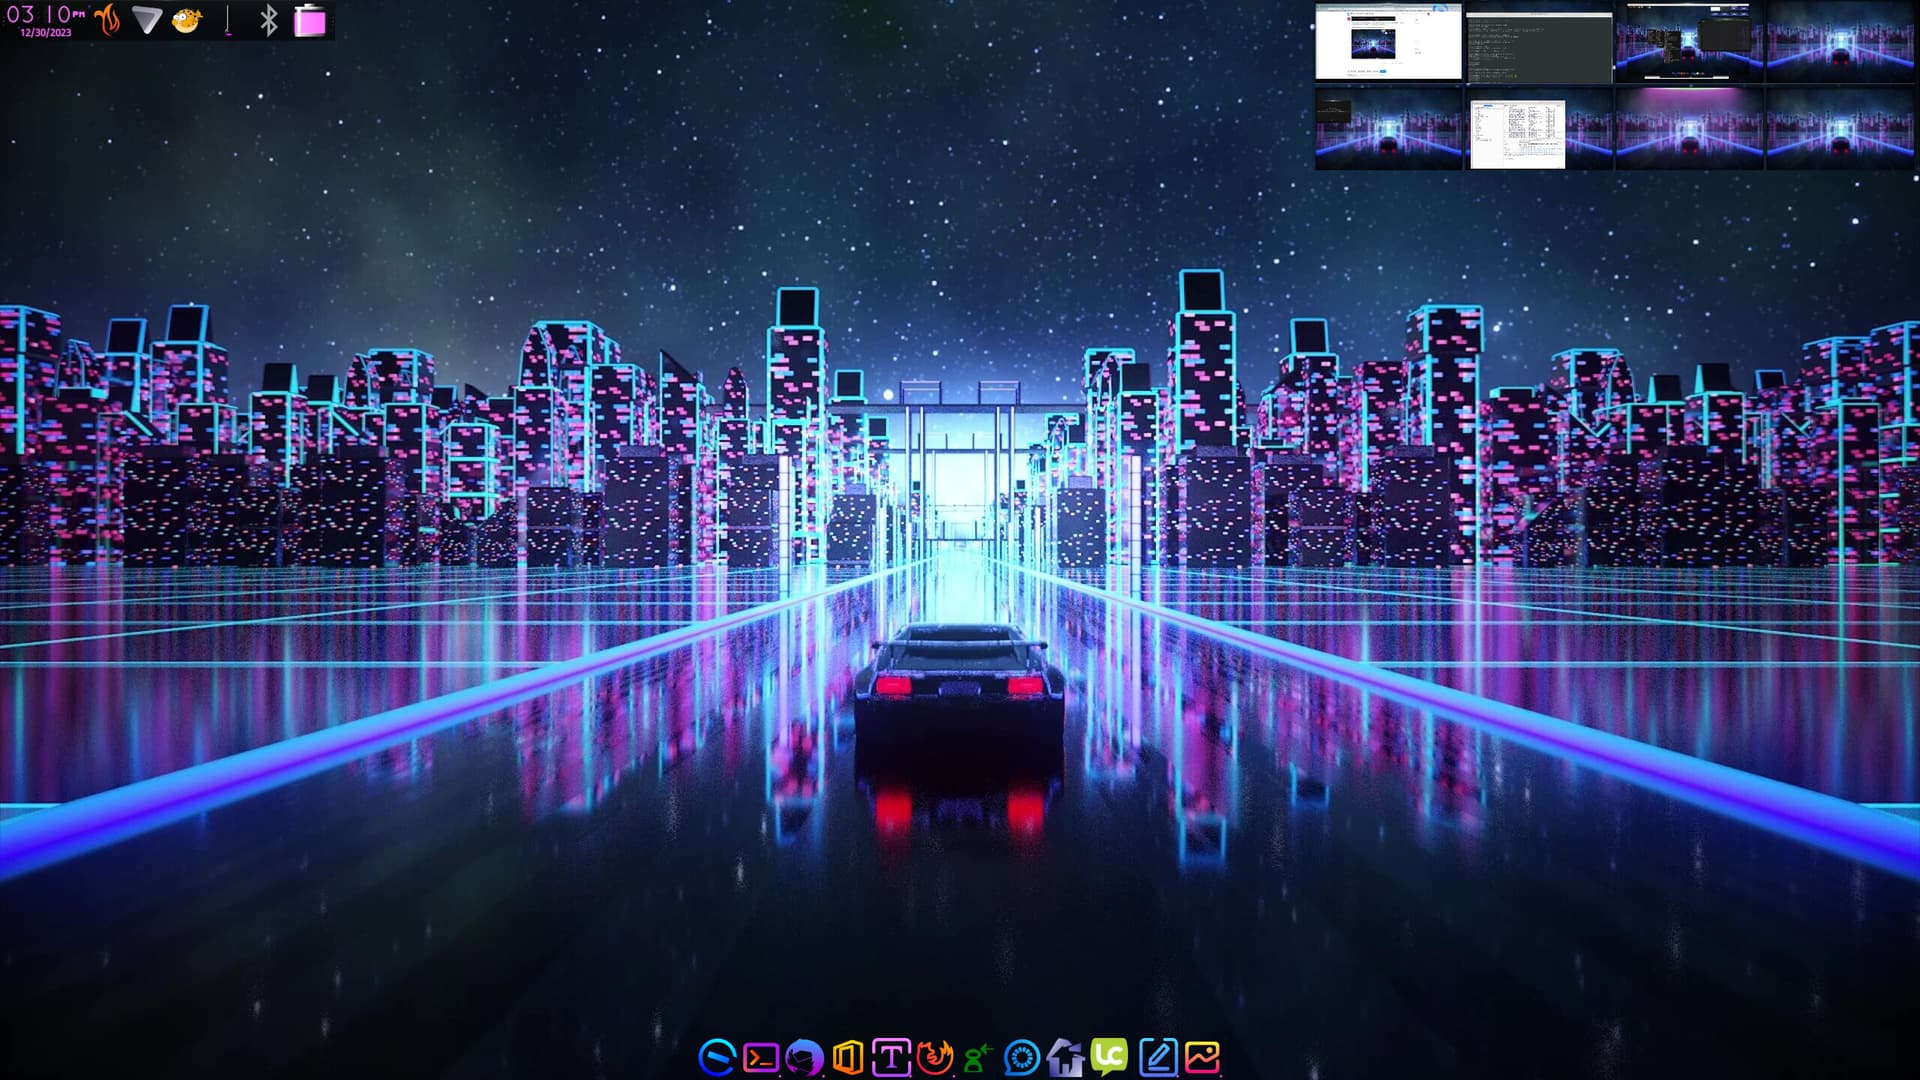Launch the blue circular browser dock icon

(717, 1057)
